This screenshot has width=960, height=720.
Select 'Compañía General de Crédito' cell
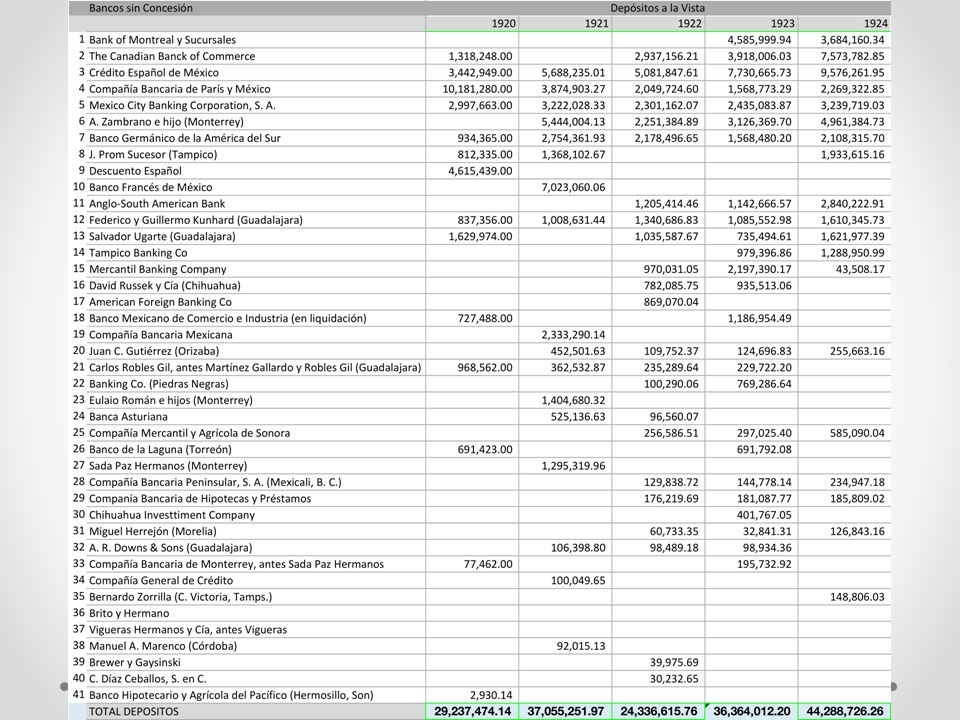(x=256, y=580)
